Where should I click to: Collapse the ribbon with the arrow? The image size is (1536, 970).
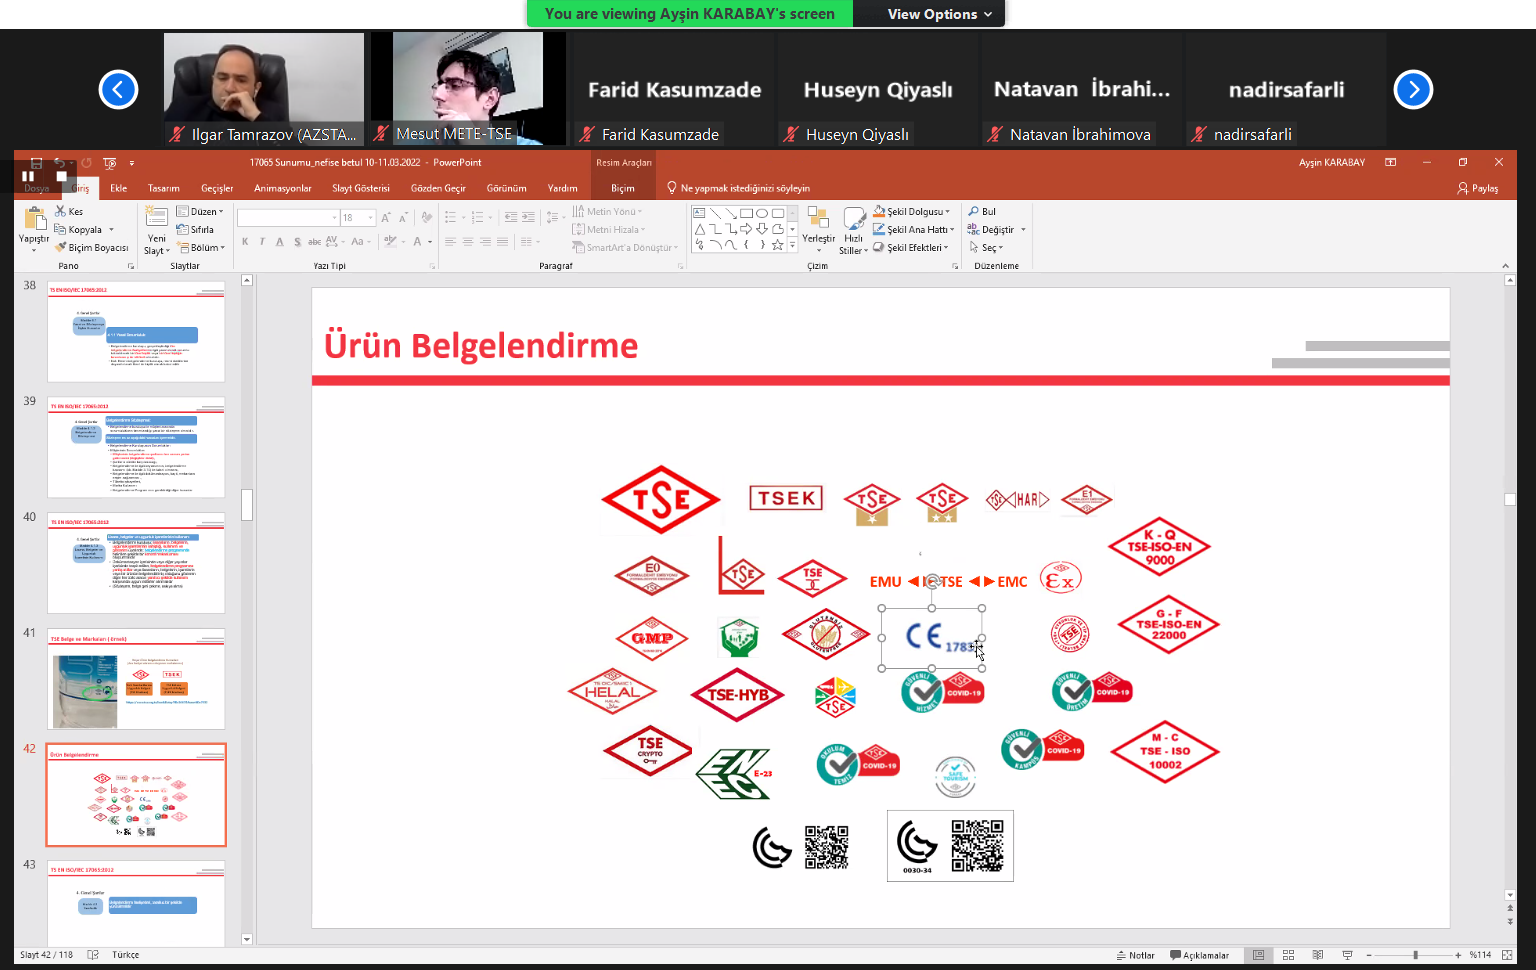point(1505,266)
